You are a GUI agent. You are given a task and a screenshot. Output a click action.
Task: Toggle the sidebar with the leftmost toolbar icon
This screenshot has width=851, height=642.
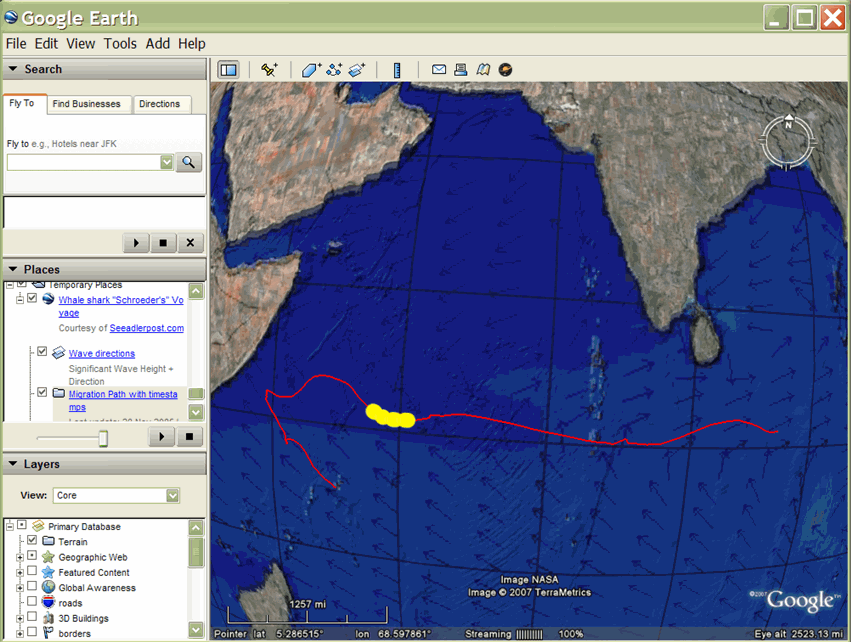pyautogui.click(x=227, y=69)
